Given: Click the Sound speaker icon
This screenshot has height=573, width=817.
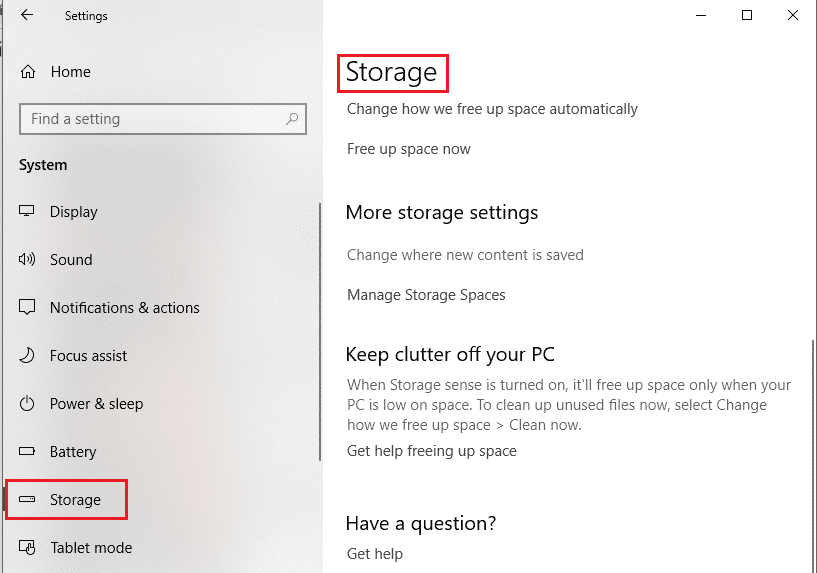Looking at the screenshot, I should pos(27,259).
